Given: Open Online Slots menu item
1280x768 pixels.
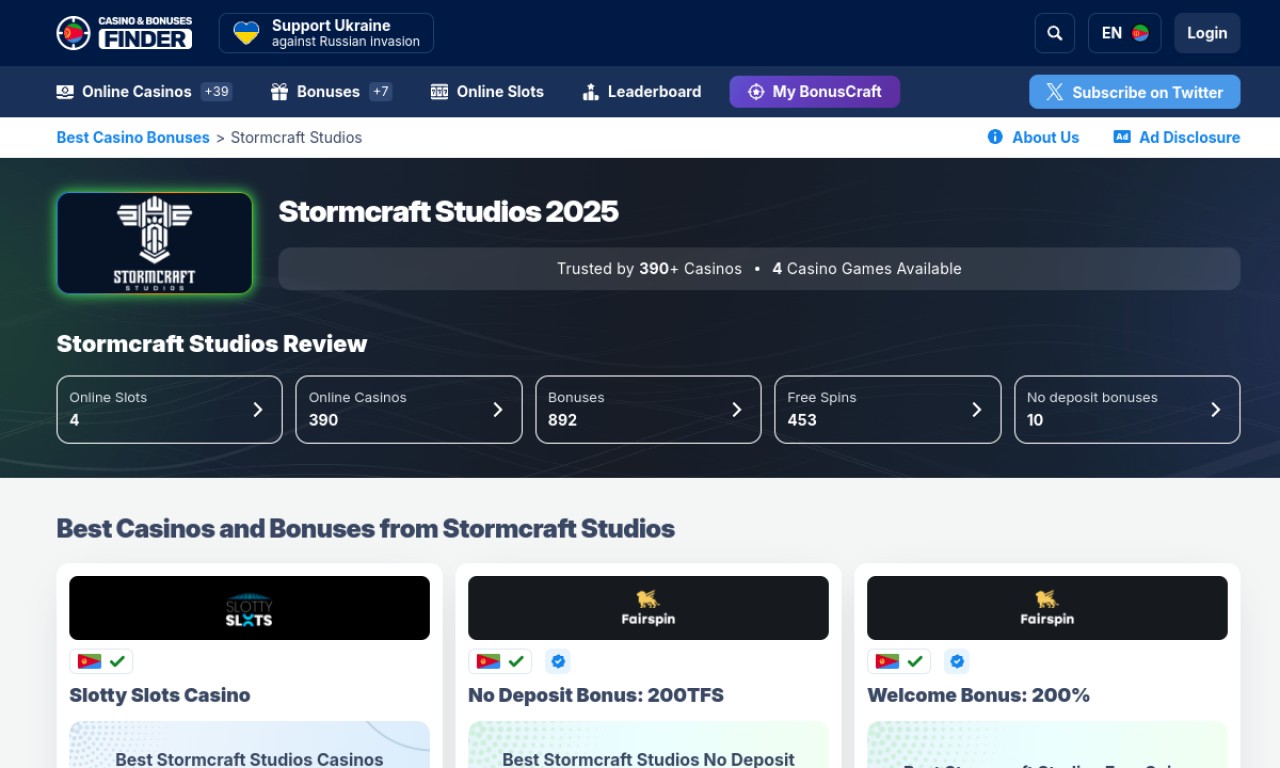Looking at the screenshot, I should point(487,92).
